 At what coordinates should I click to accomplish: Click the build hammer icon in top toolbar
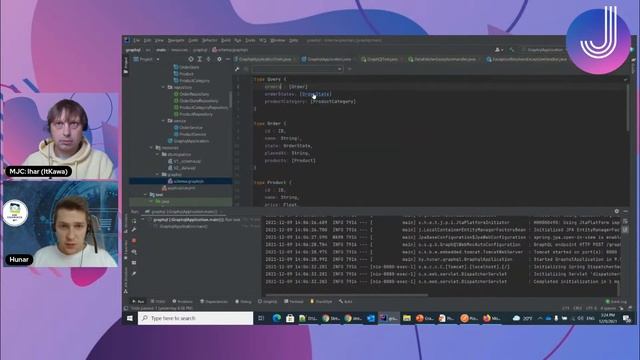pos(511,50)
